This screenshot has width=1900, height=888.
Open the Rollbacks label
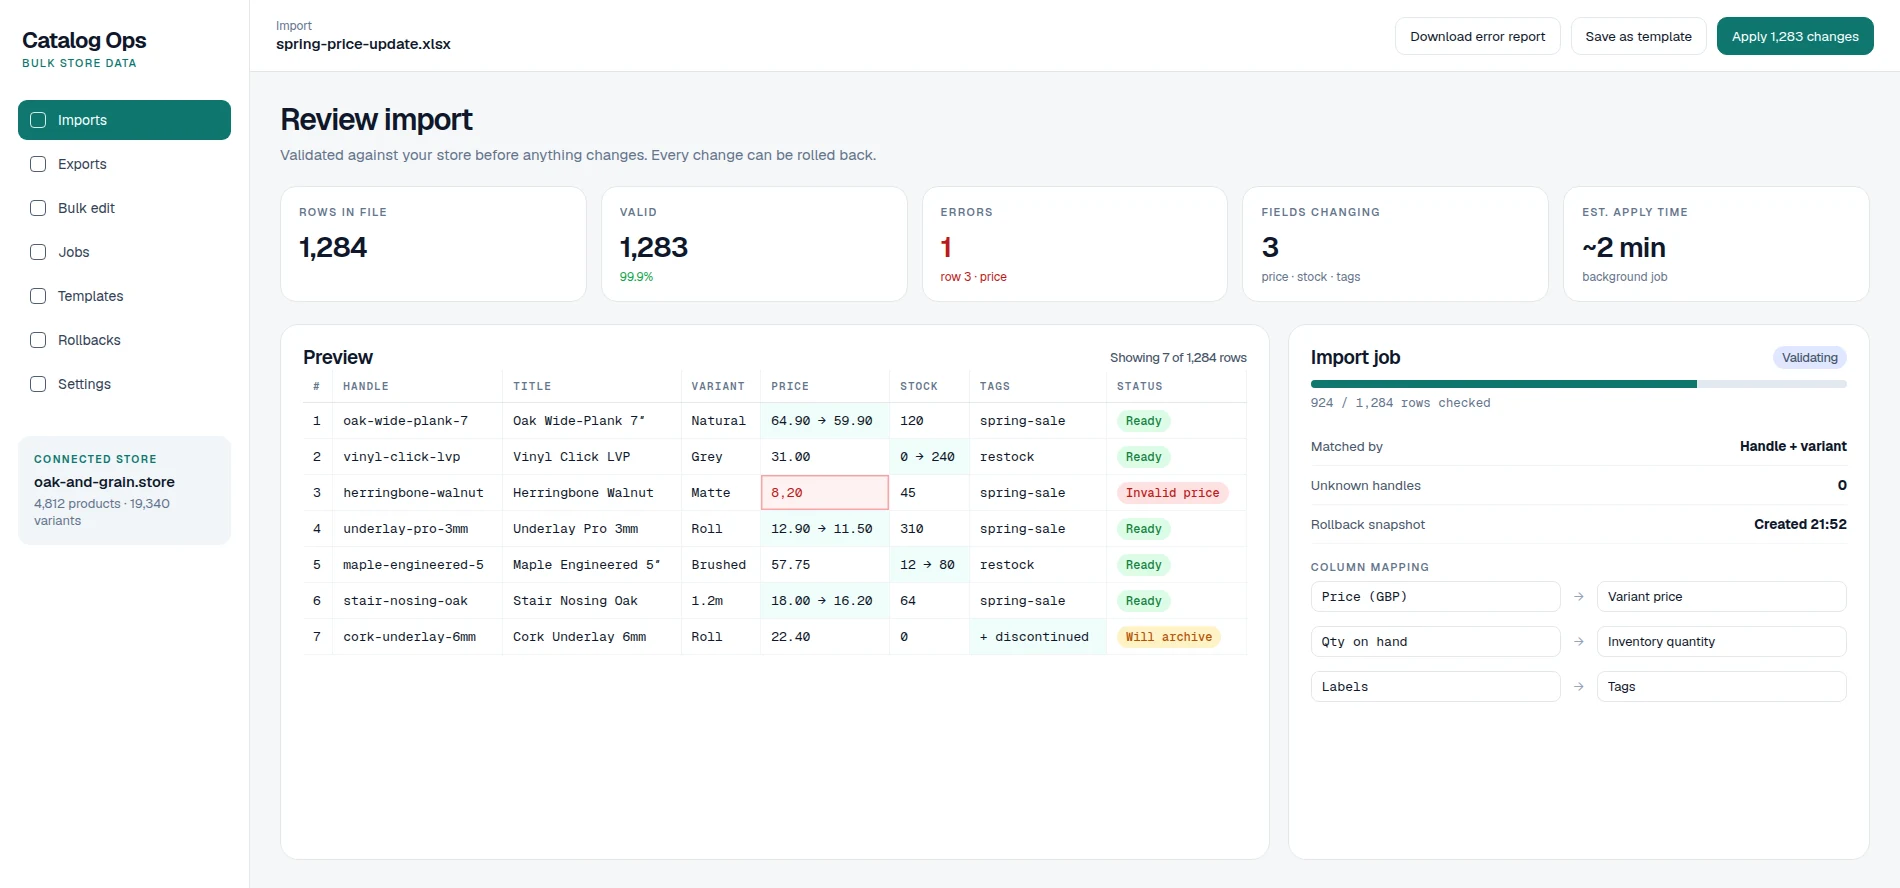[89, 340]
